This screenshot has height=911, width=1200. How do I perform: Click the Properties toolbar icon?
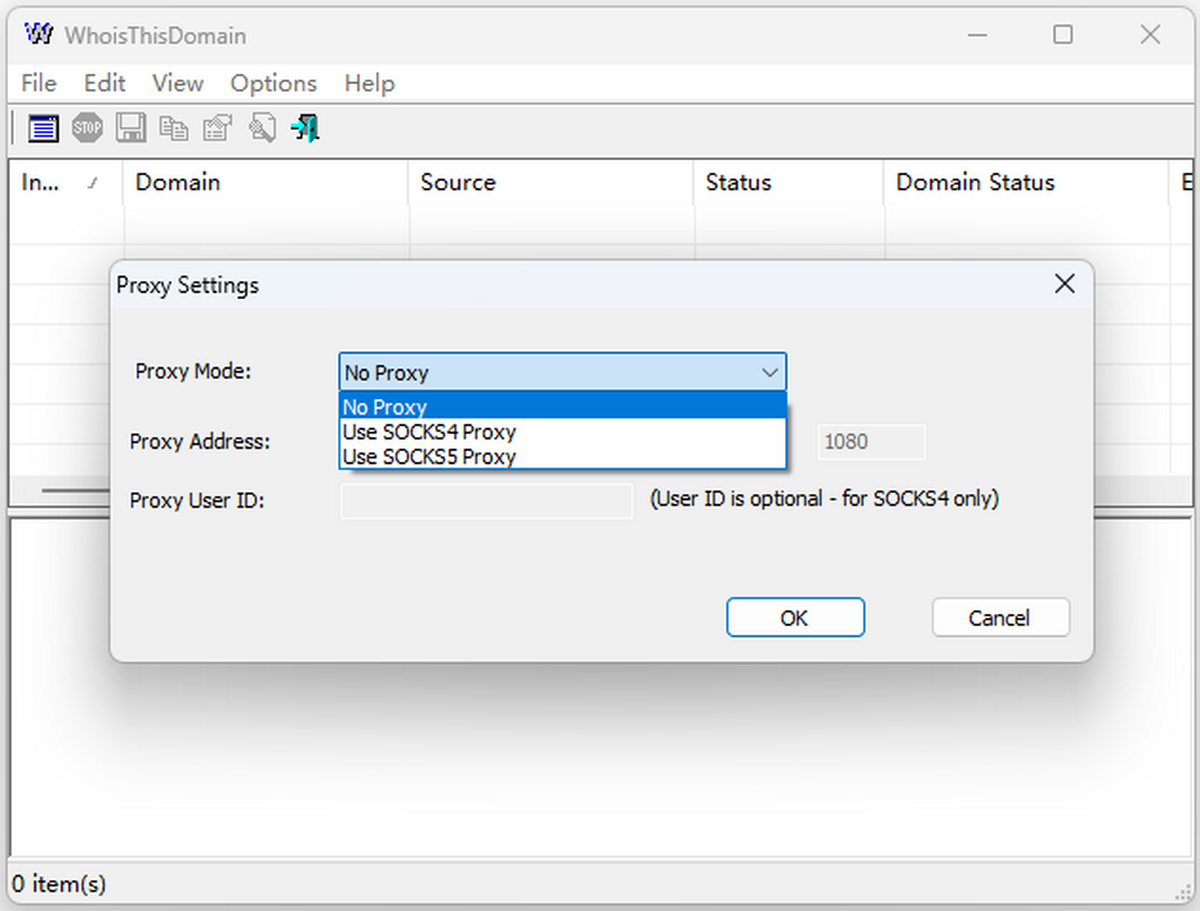point(217,128)
